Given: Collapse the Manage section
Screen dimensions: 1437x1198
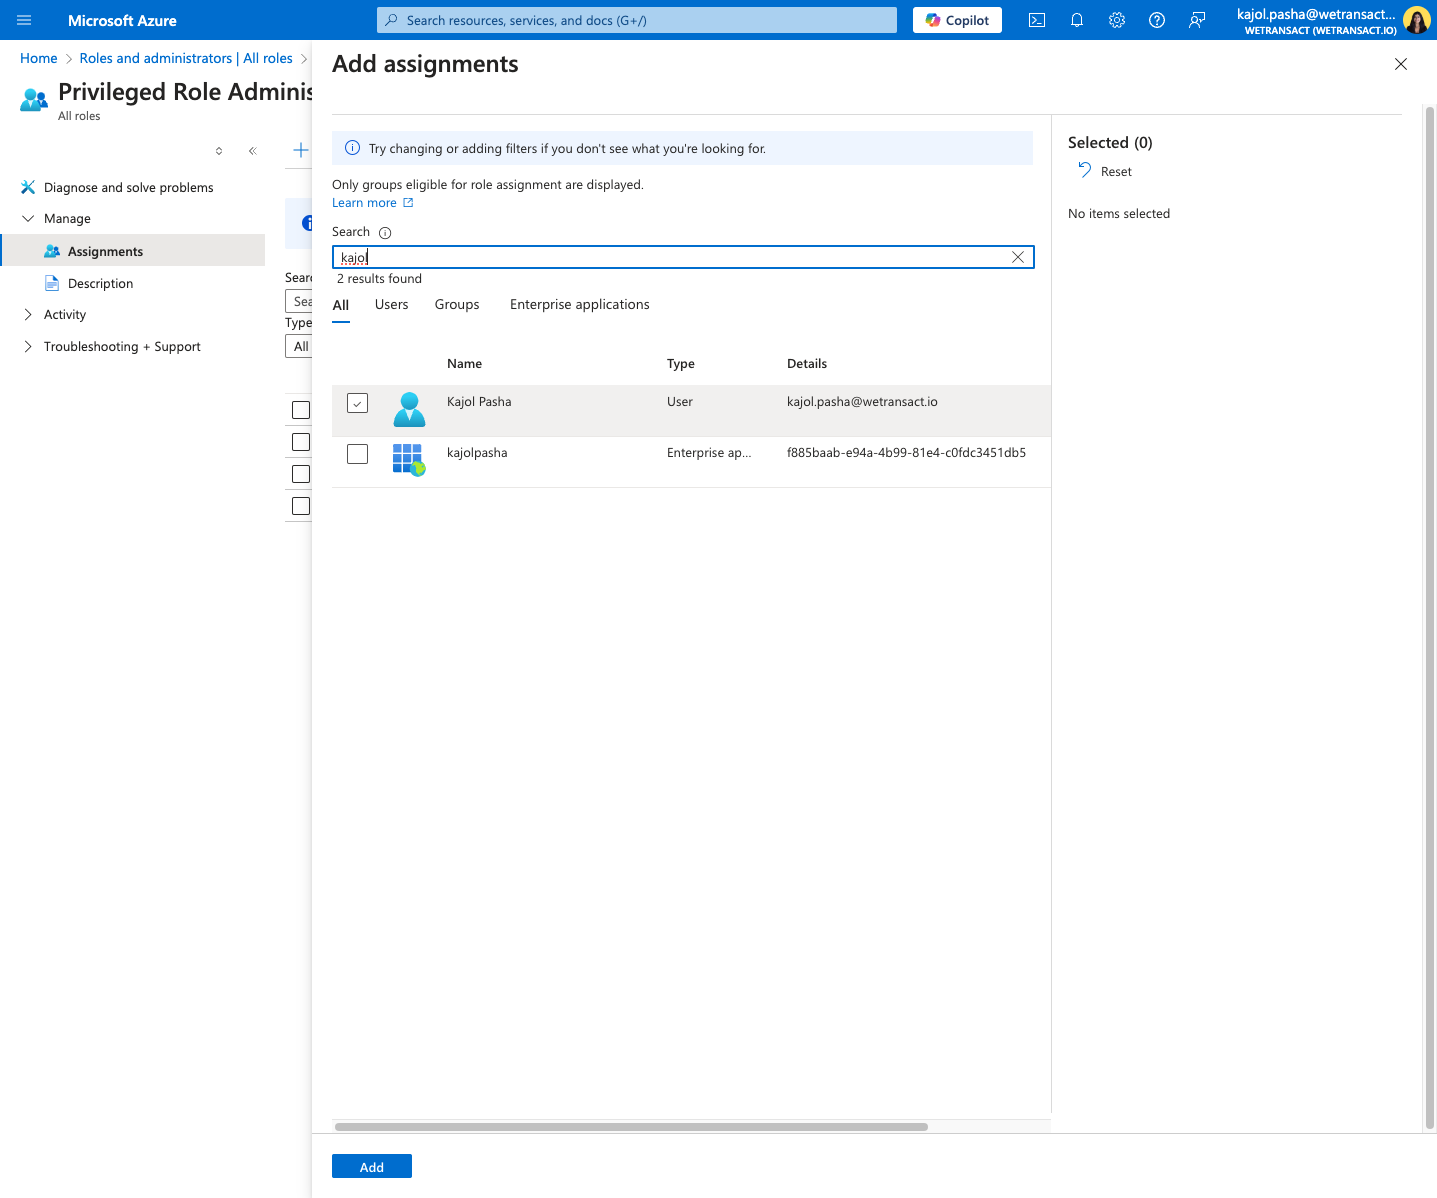Looking at the screenshot, I should point(28,218).
